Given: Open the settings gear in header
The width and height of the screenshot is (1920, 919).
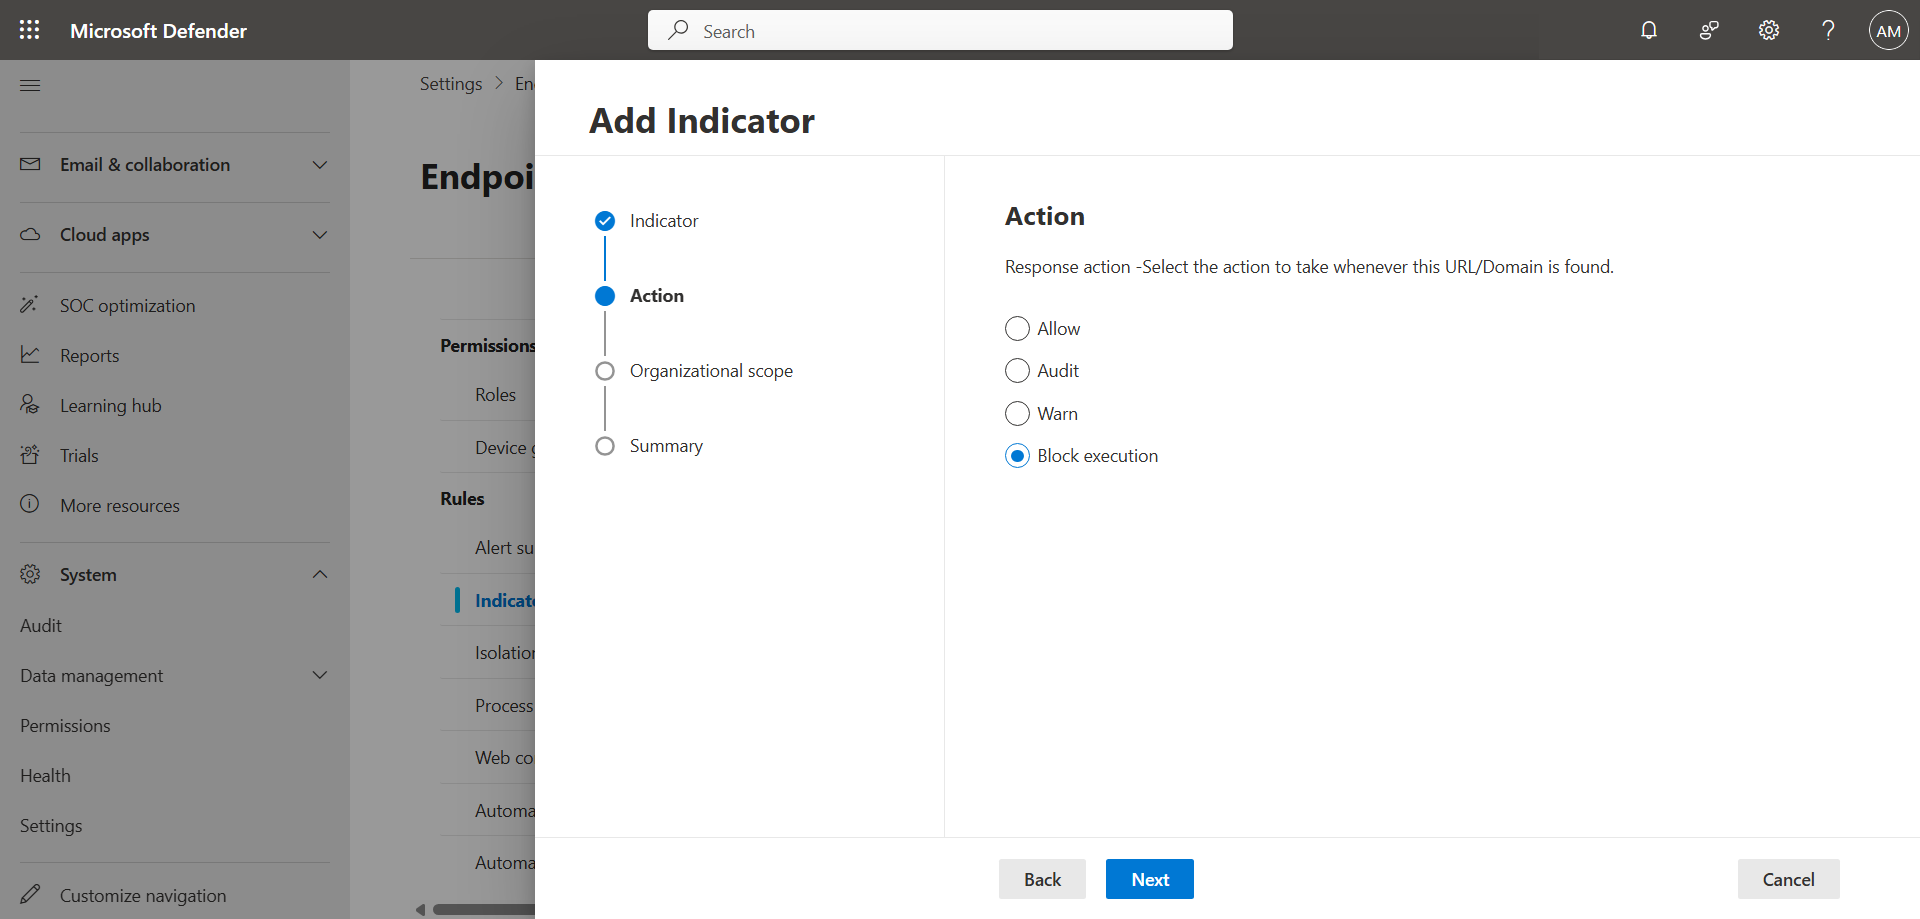Looking at the screenshot, I should 1769,30.
